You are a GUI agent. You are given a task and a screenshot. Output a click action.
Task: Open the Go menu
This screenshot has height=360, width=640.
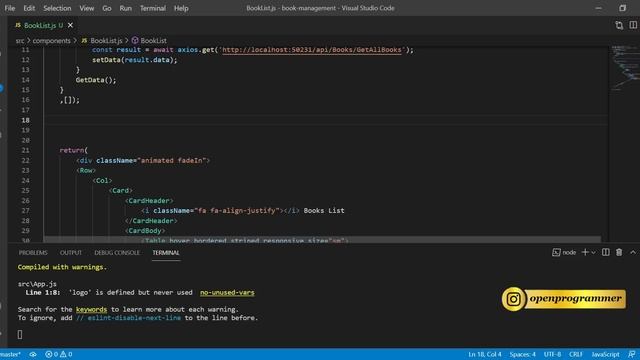point(107,8)
